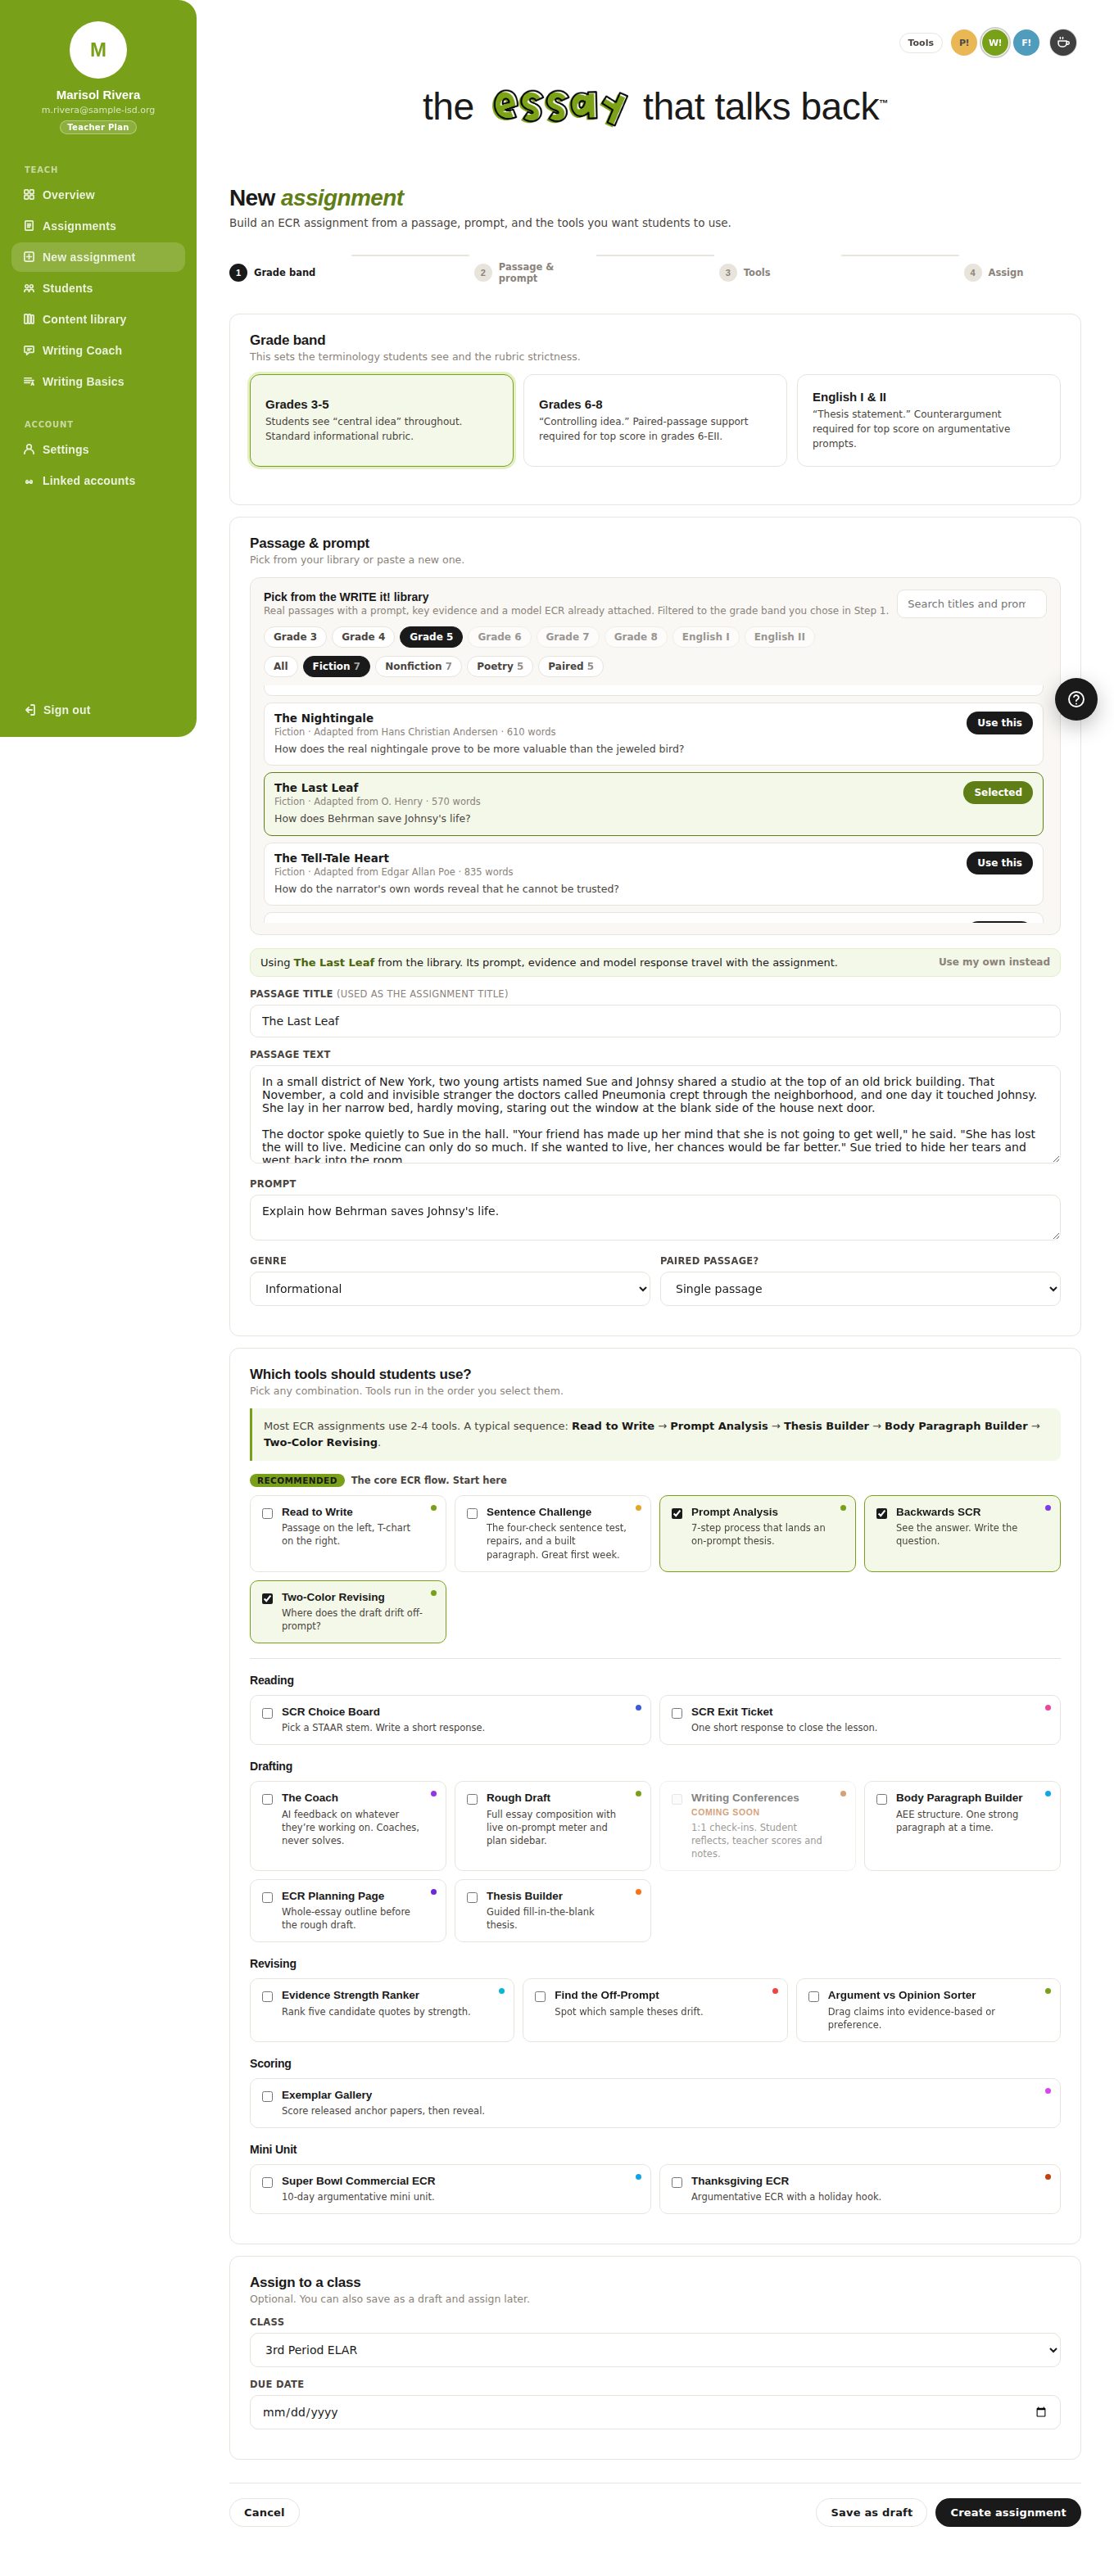
Task: Select the Grade 4 filter tab
Action: pyautogui.click(x=363, y=637)
